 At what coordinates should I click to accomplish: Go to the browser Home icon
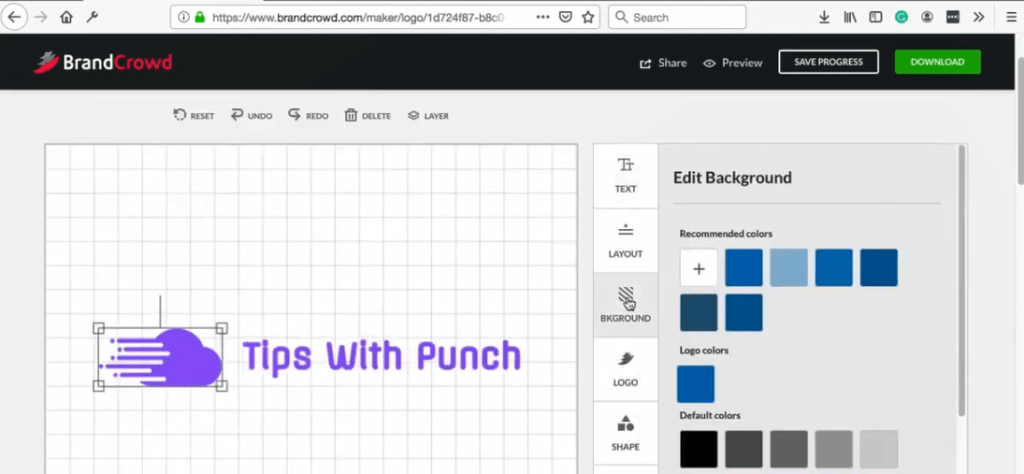pos(66,17)
